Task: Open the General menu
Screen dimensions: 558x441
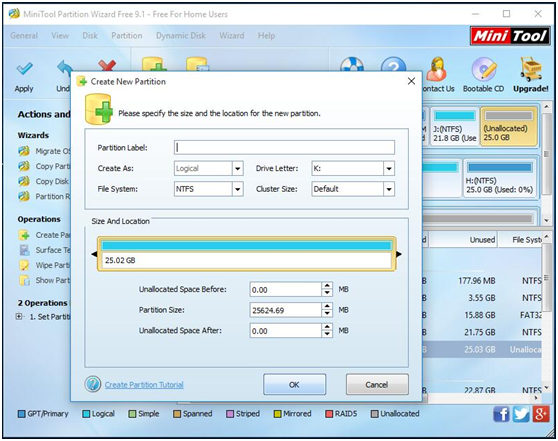Action: [24, 36]
